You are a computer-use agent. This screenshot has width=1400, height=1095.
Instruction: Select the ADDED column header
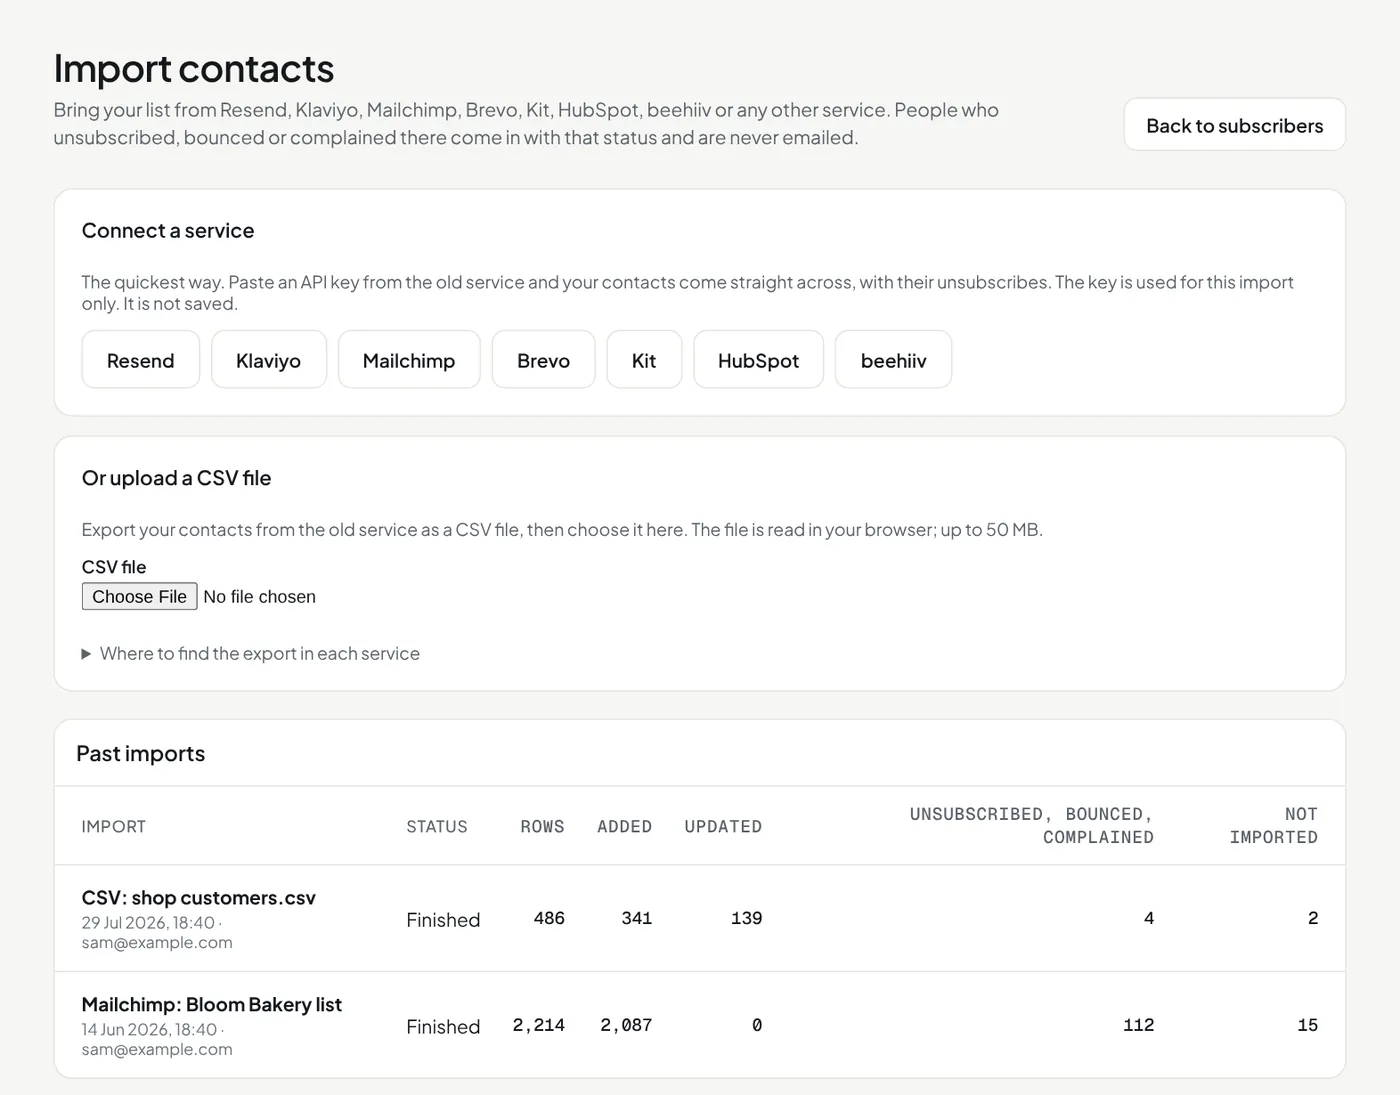(x=624, y=826)
